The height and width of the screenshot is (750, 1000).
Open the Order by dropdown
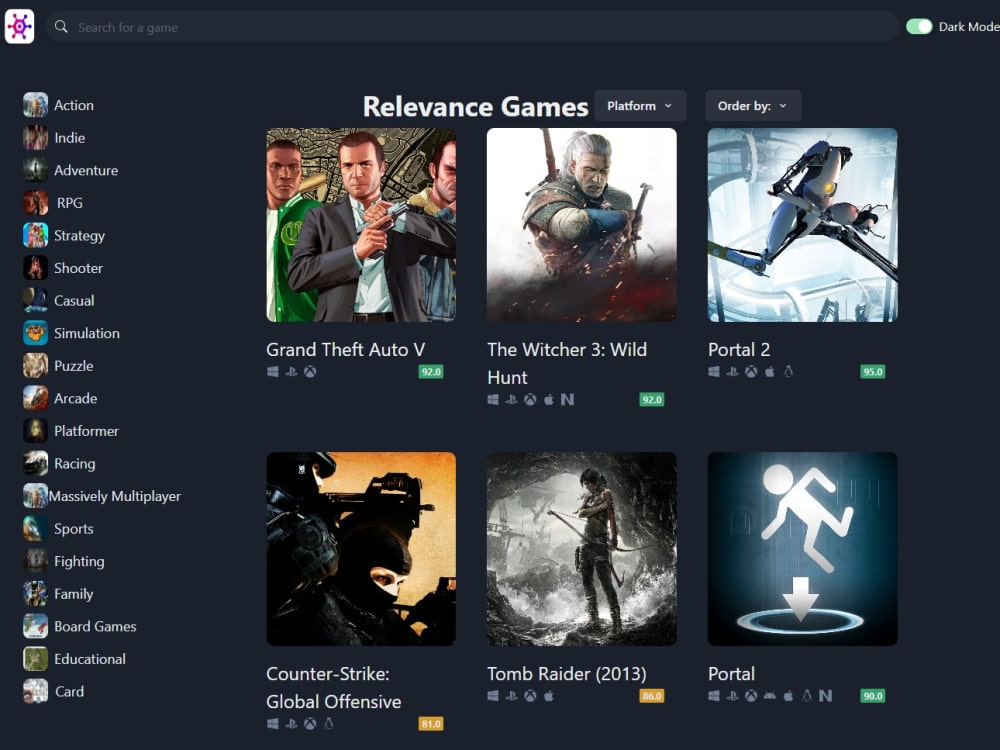(753, 106)
